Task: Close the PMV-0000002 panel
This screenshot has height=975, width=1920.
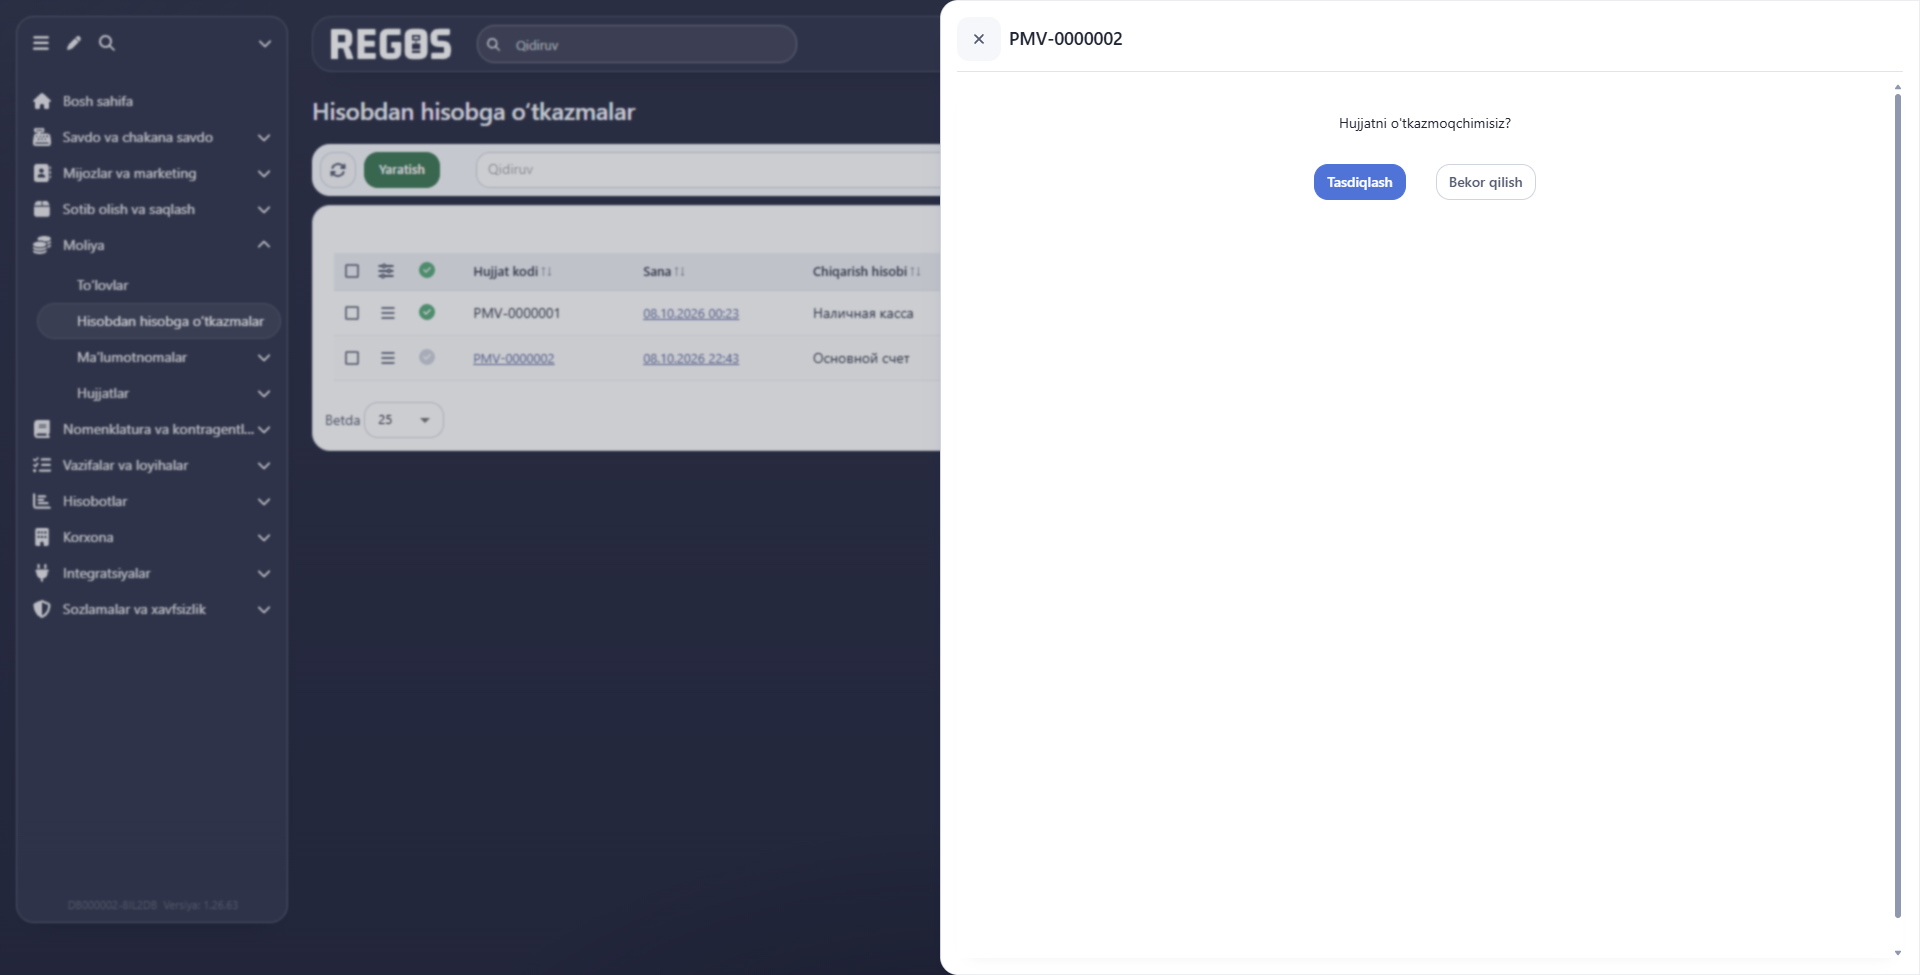Action: (979, 39)
